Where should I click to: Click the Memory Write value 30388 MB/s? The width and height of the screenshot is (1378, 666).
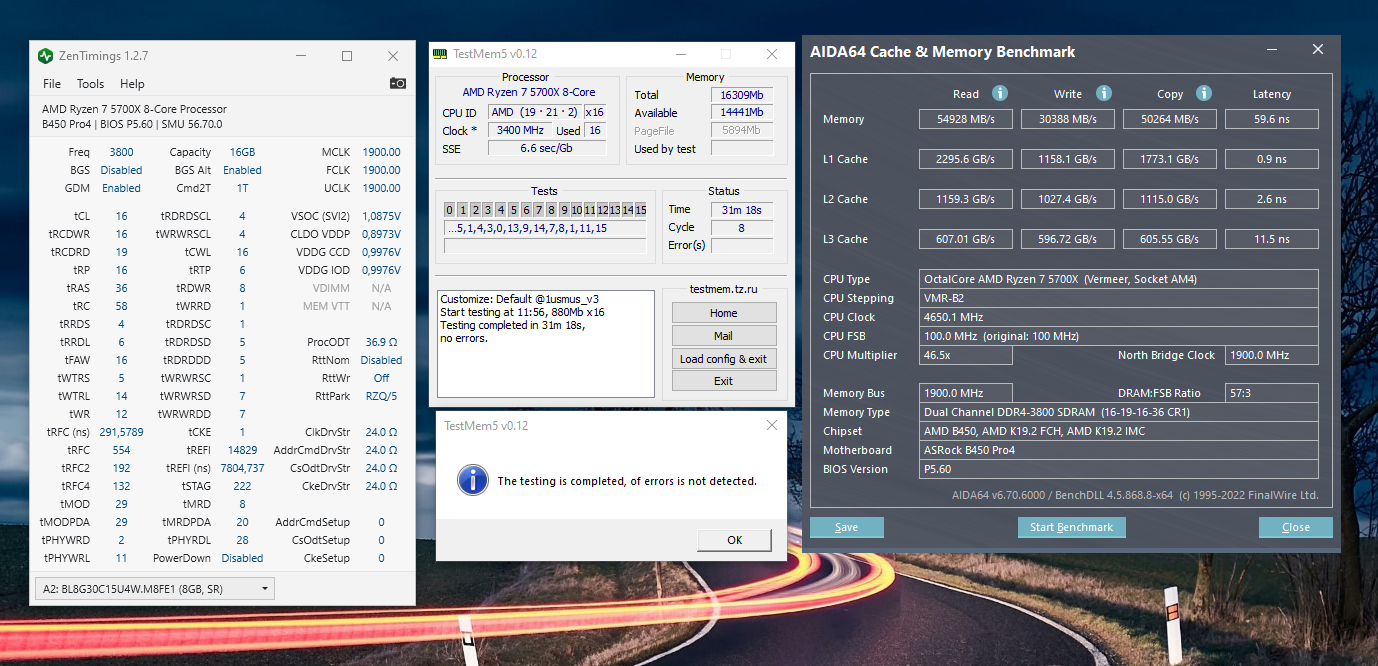(x=1068, y=119)
